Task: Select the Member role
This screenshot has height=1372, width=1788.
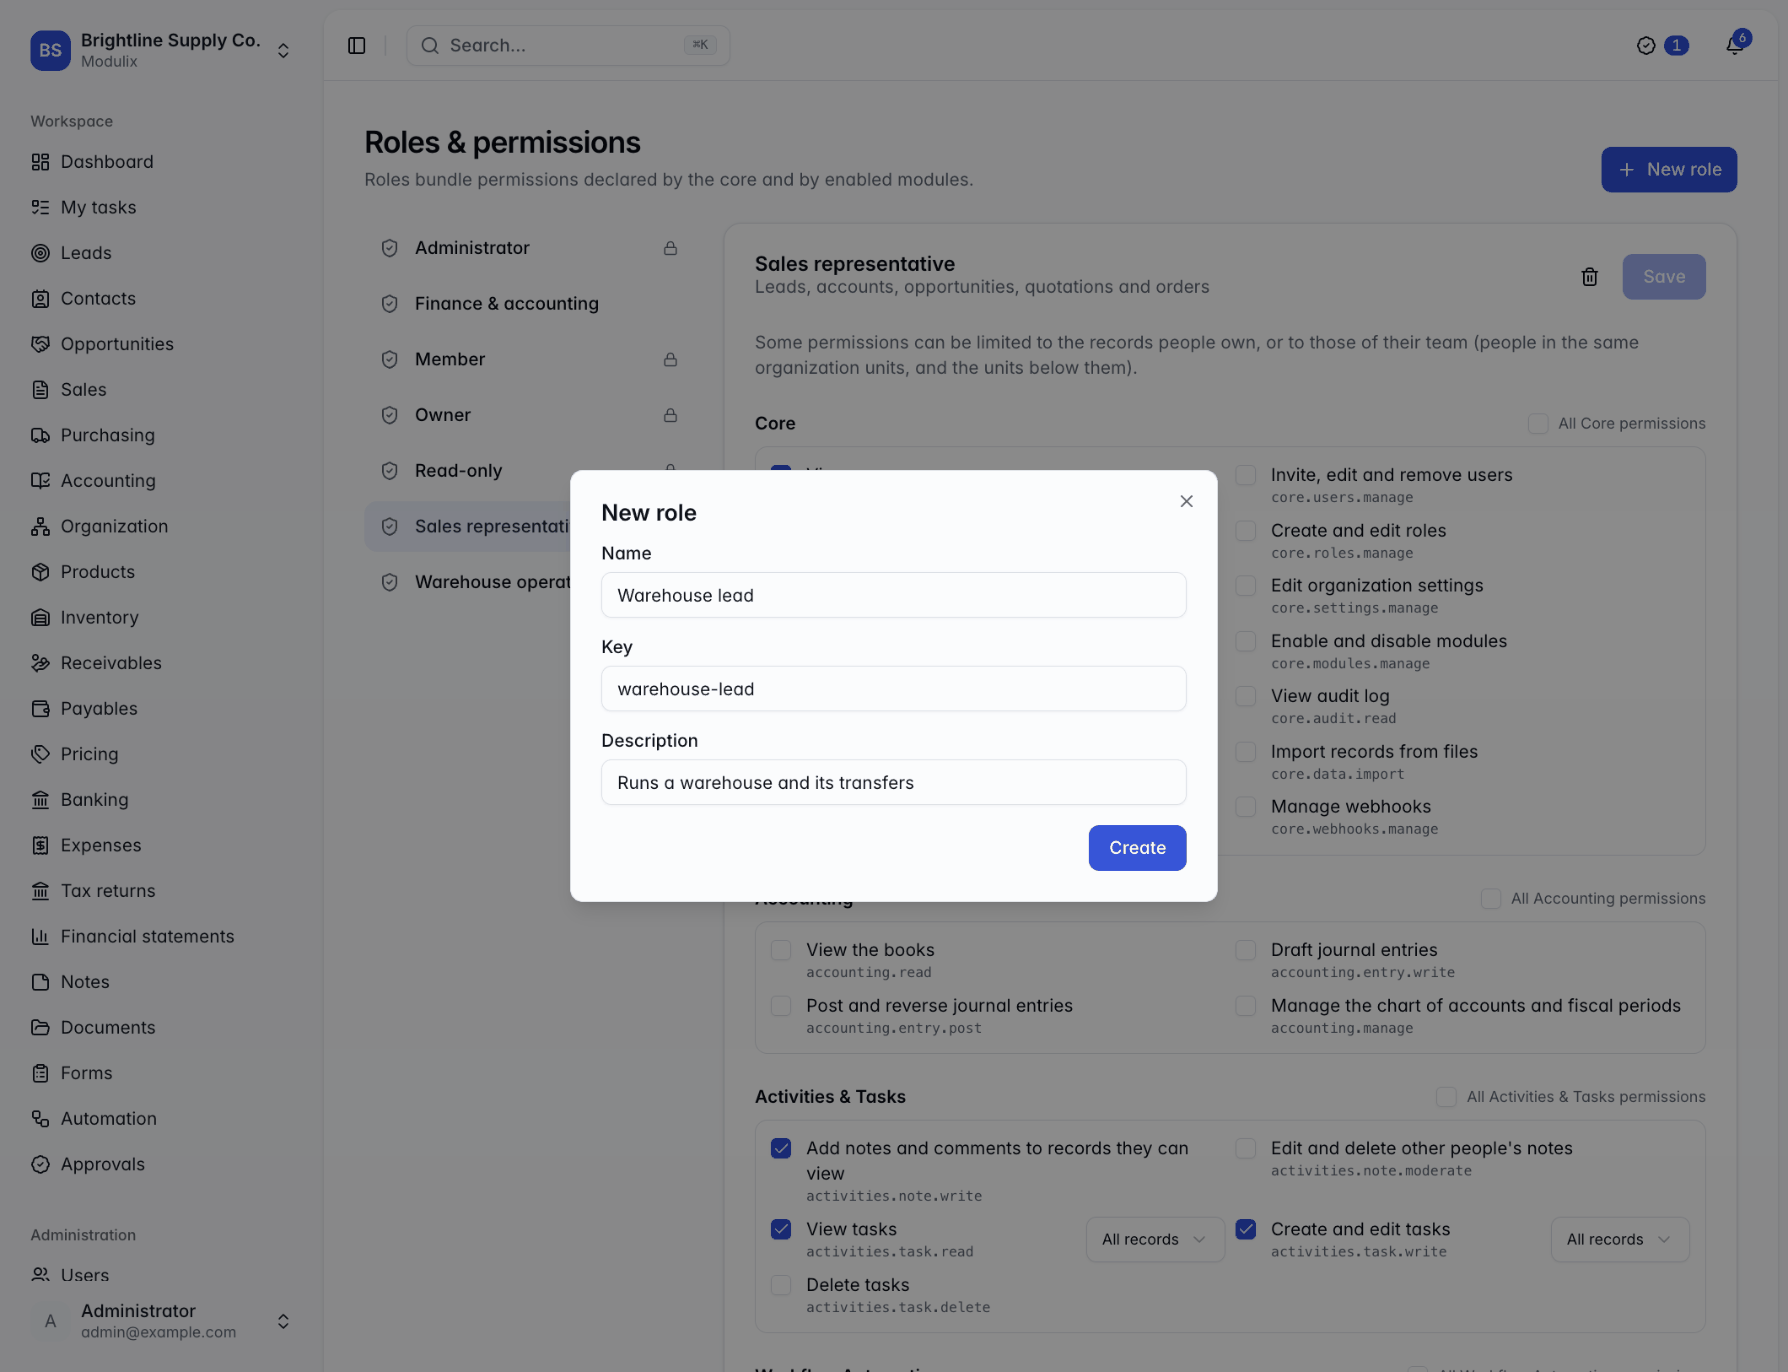Action: 530,359
